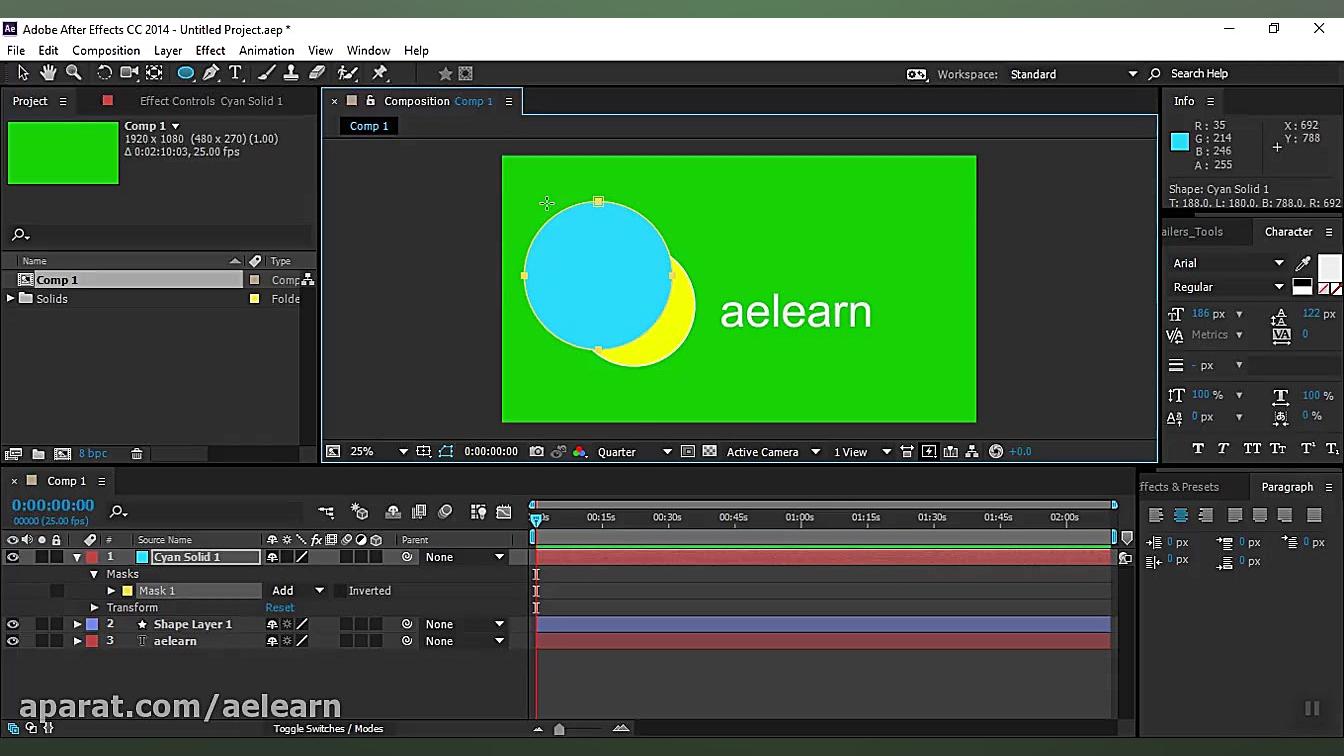Hide the Shape Layer 1 layer
This screenshot has width=1344, height=756.
click(12, 624)
